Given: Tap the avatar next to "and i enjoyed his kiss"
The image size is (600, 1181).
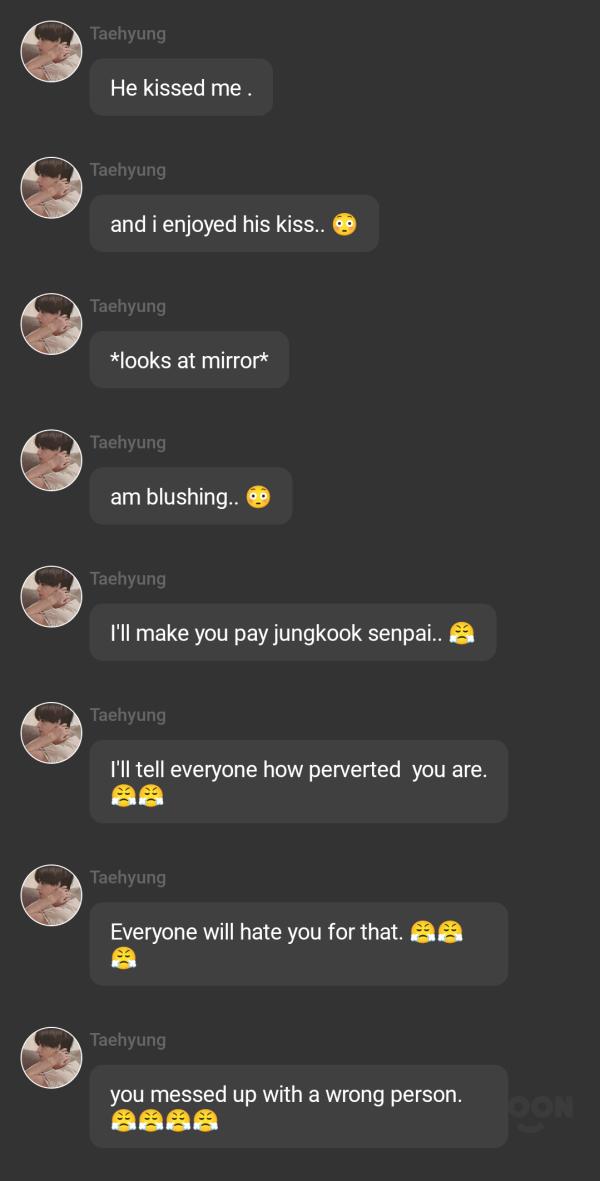Looking at the screenshot, I should [51, 187].
